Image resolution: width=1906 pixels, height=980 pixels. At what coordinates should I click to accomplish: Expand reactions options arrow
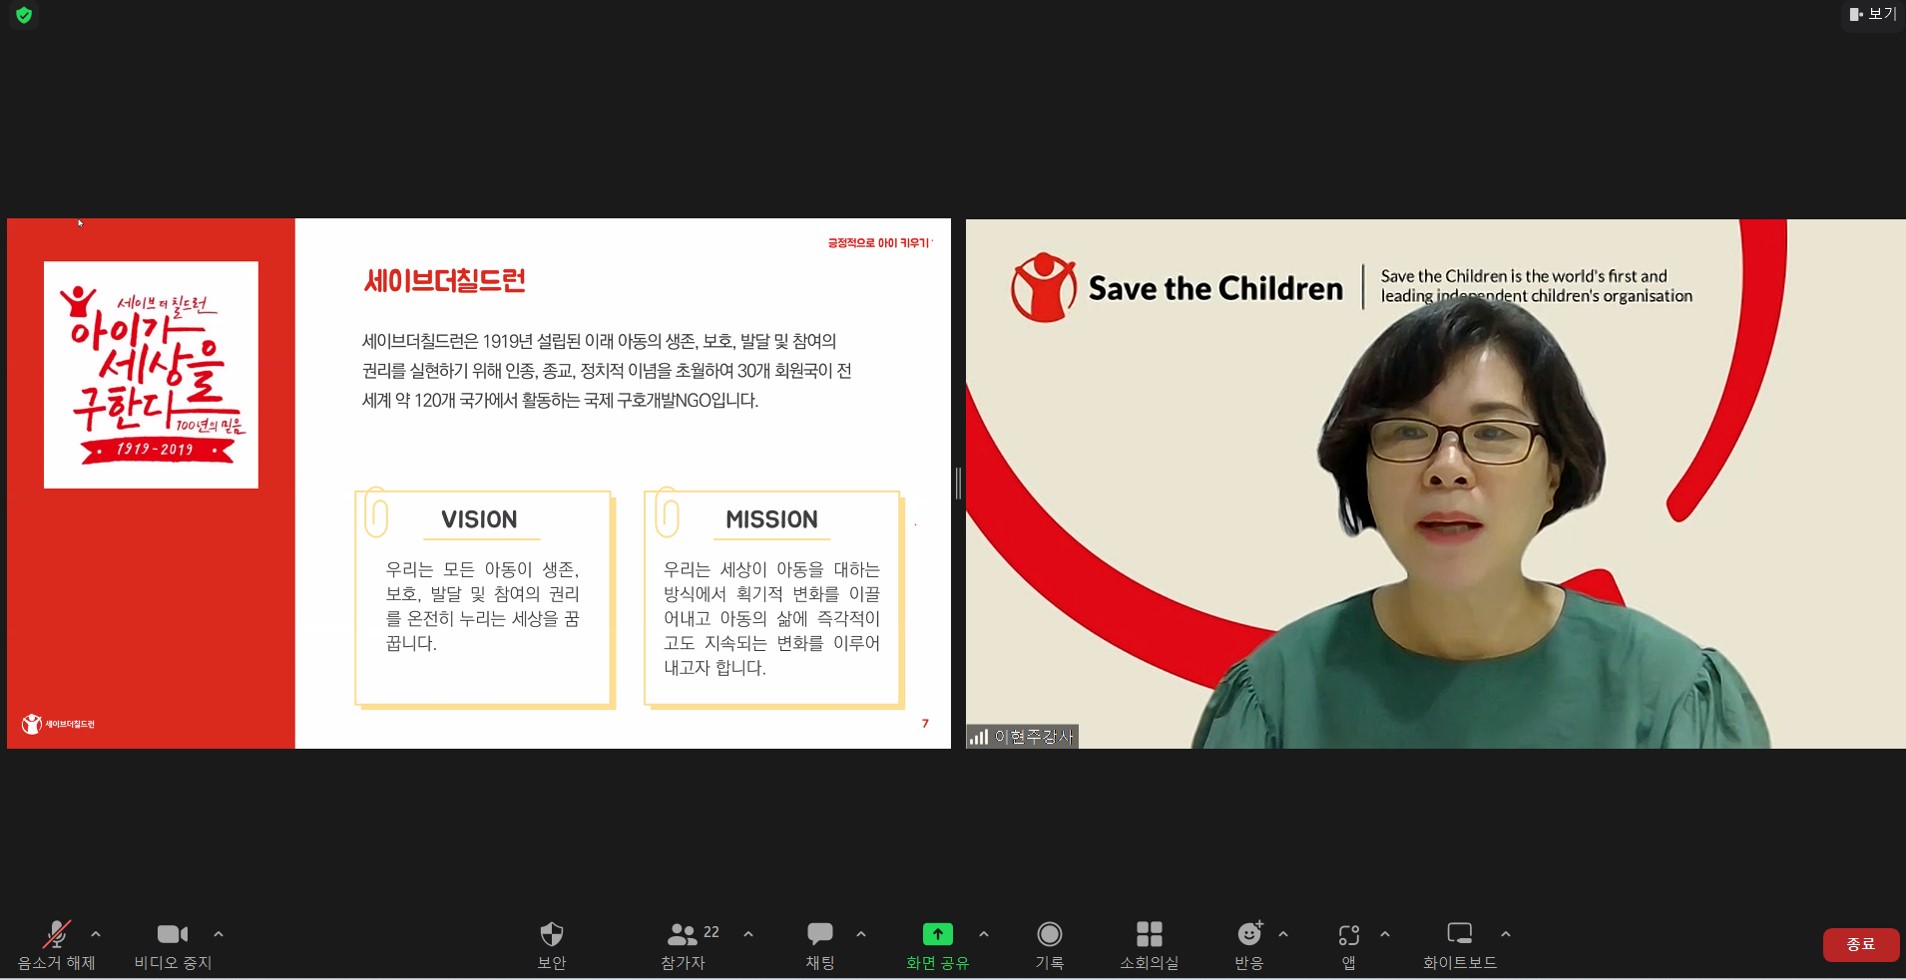[1283, 934]
